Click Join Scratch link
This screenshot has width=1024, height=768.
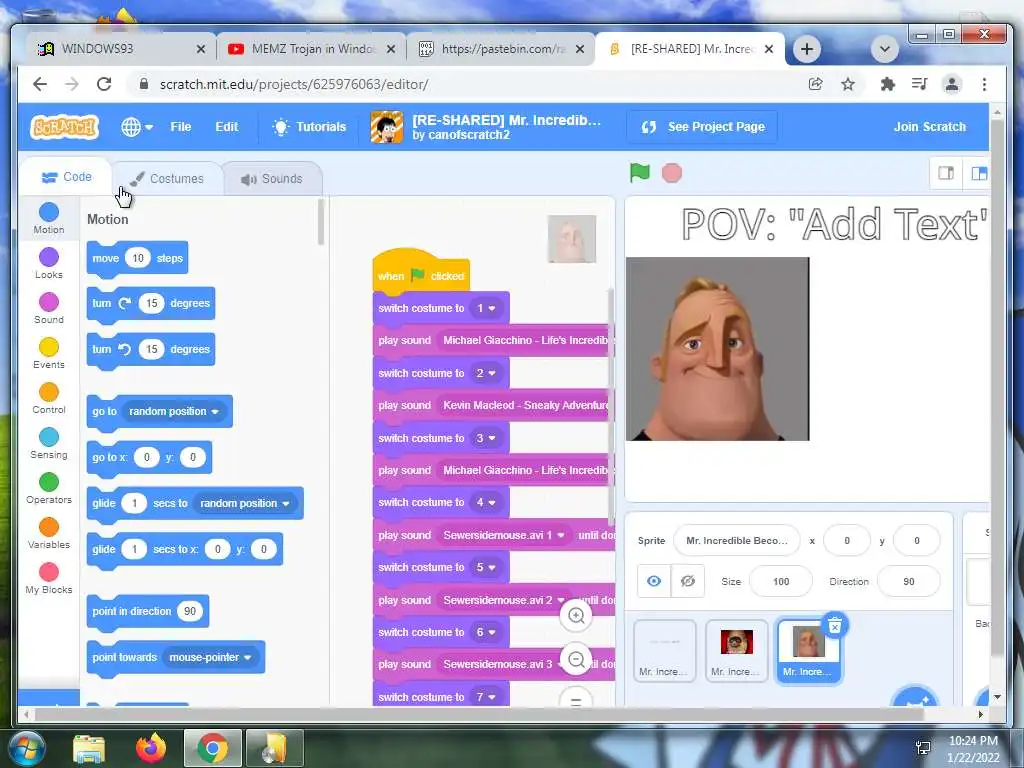pos(929,127)
